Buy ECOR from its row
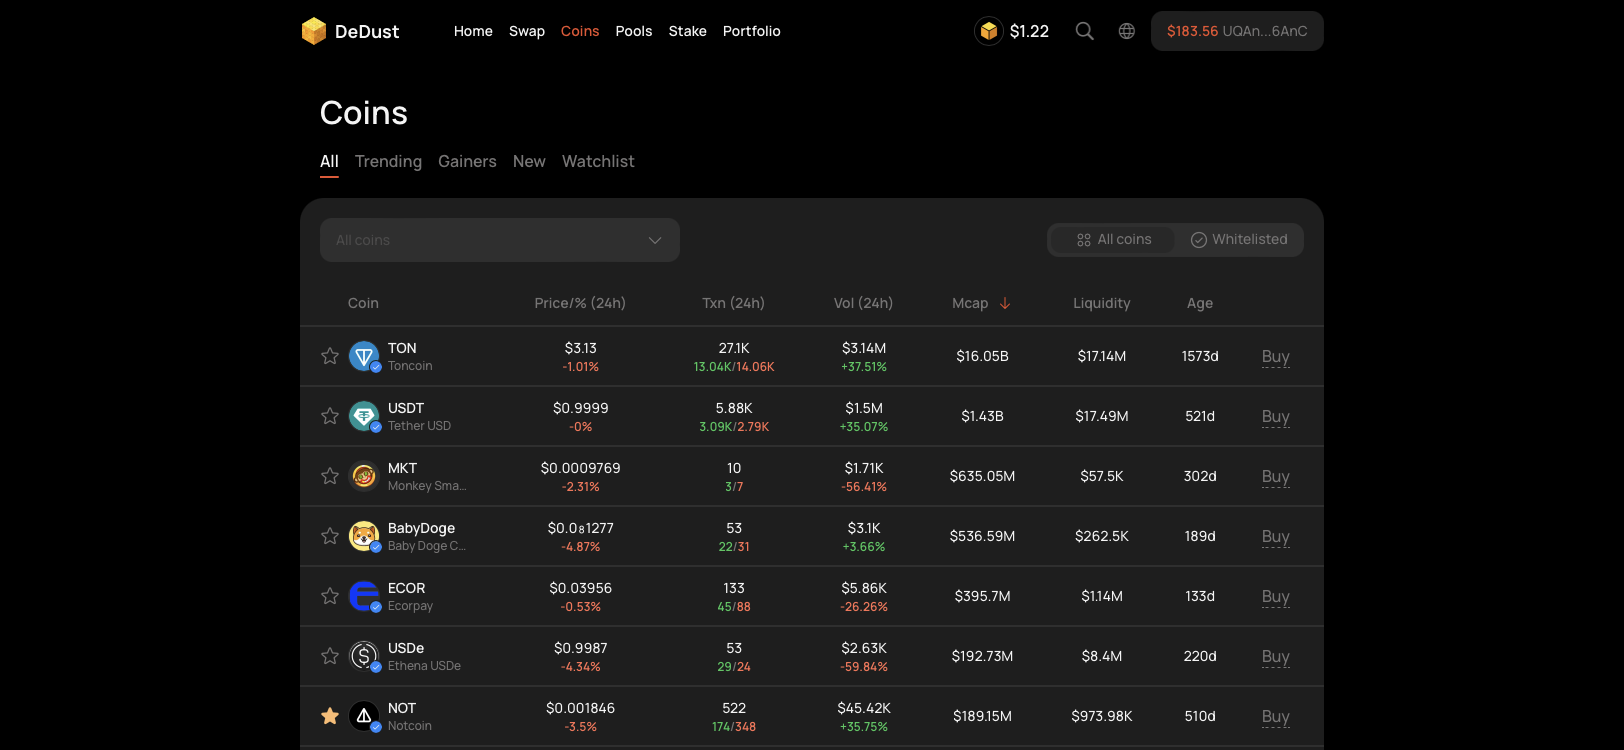The width and height of the screenshot is (1624, 750). click(x=1276, y=596)
